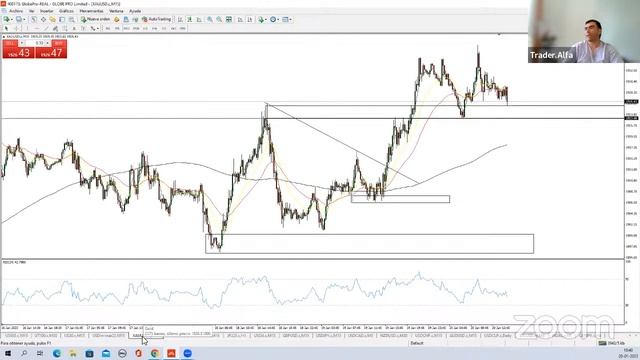Open the Archivo menu

16,11
